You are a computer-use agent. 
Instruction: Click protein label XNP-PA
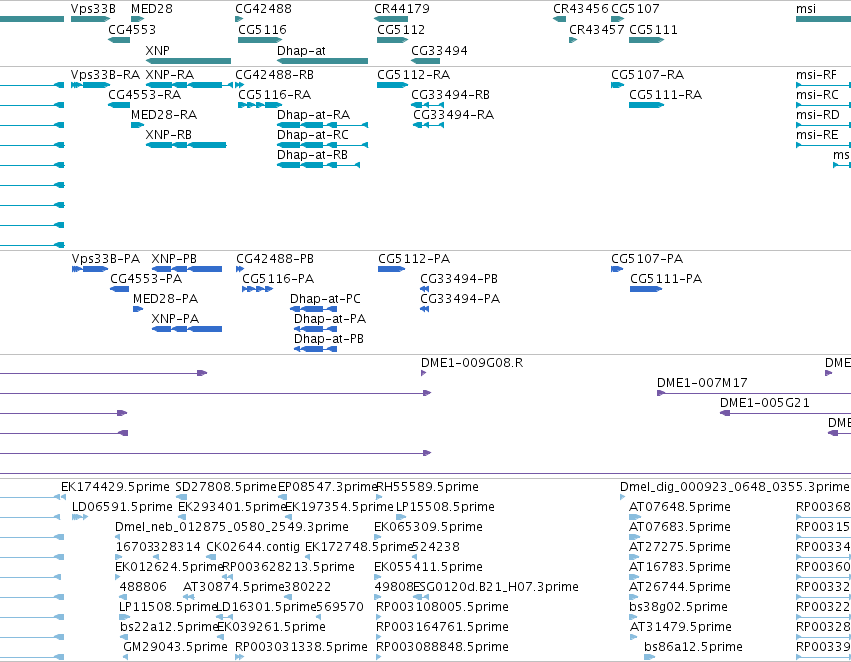coord(175,319)
